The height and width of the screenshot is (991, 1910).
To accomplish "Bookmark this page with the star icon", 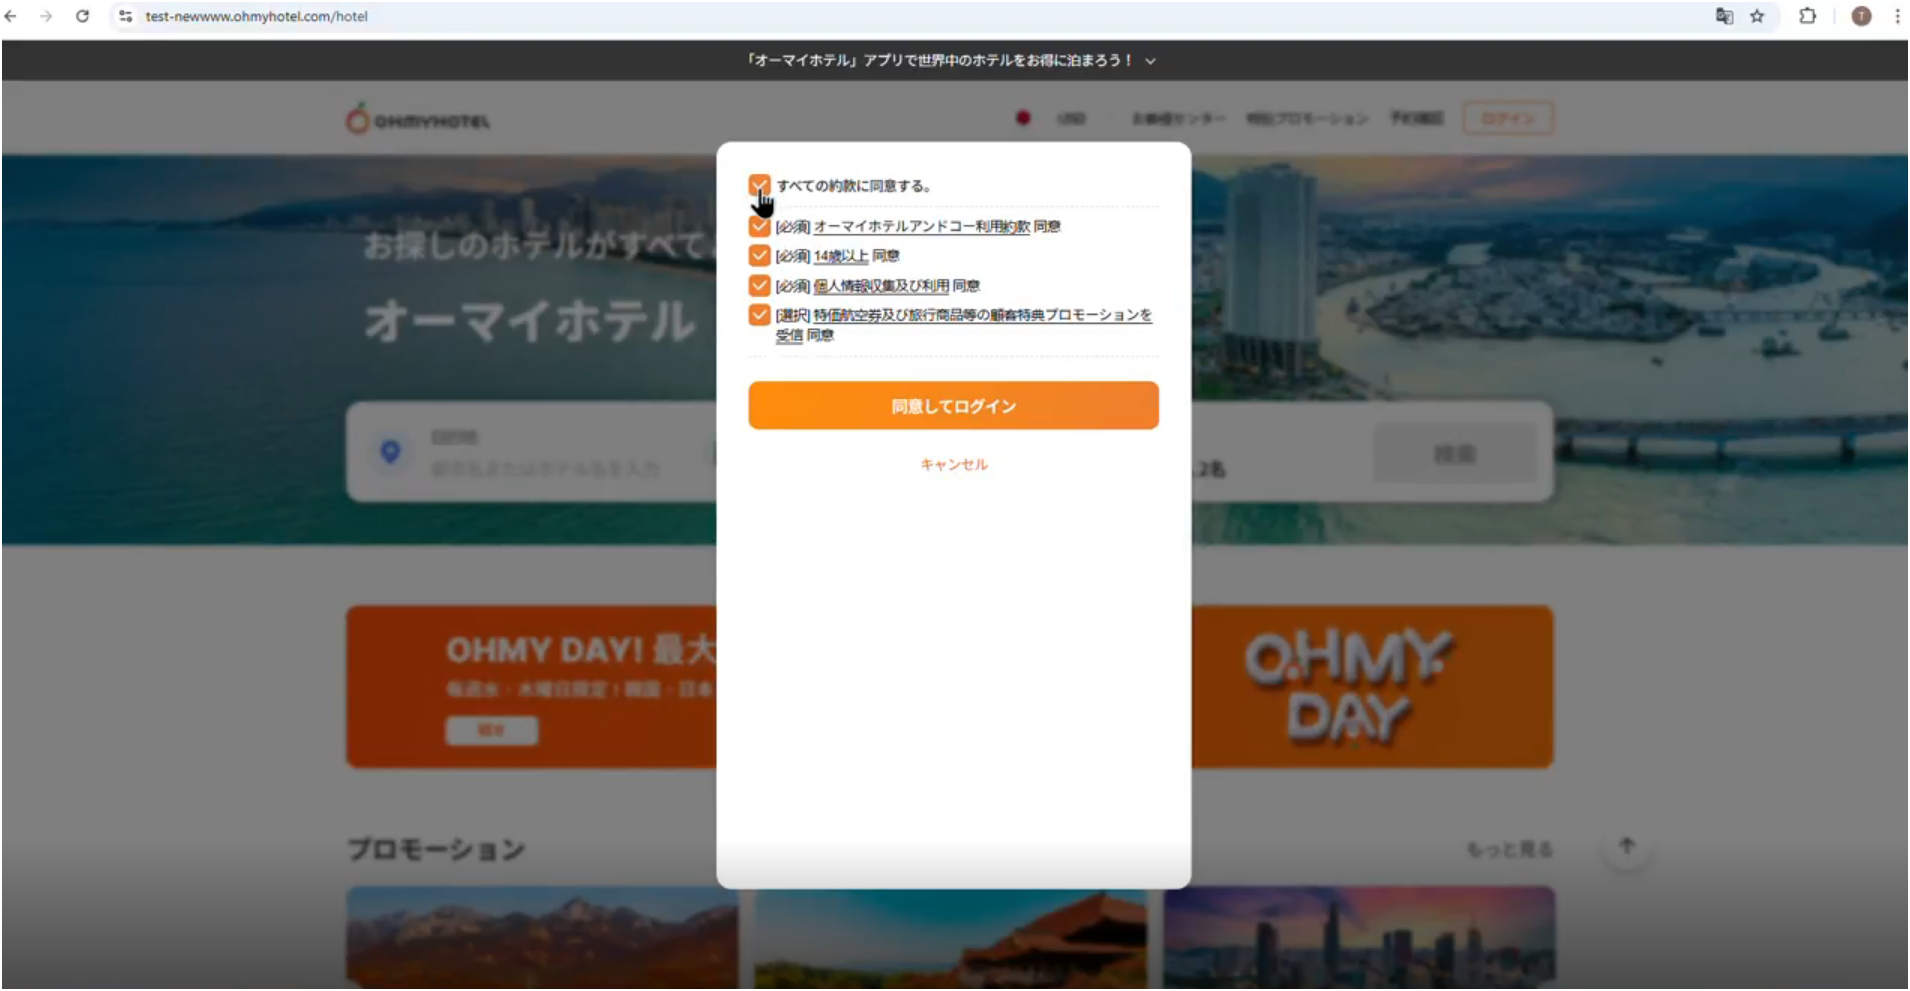I will tap(1757, 16).
